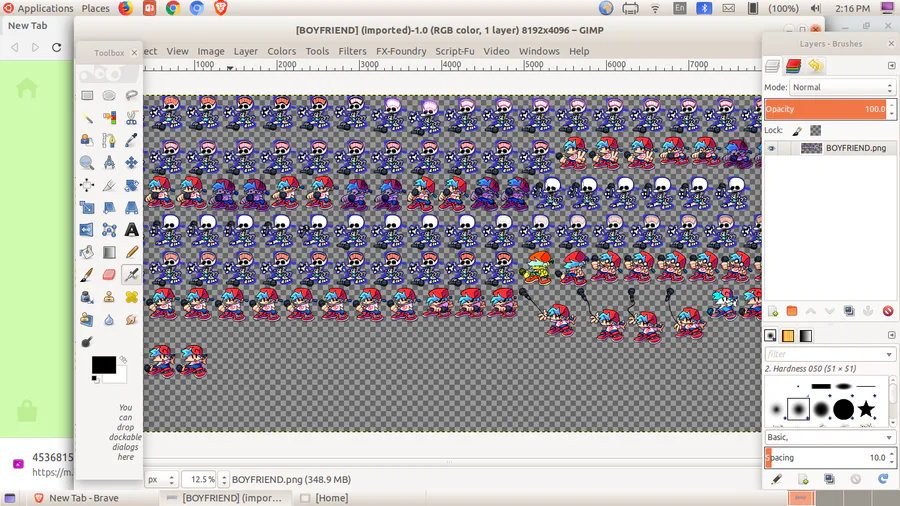Image resolution: width=900 pixels, height=506 pixels.
Task: Select the Perspective tool
Action: 131,207
